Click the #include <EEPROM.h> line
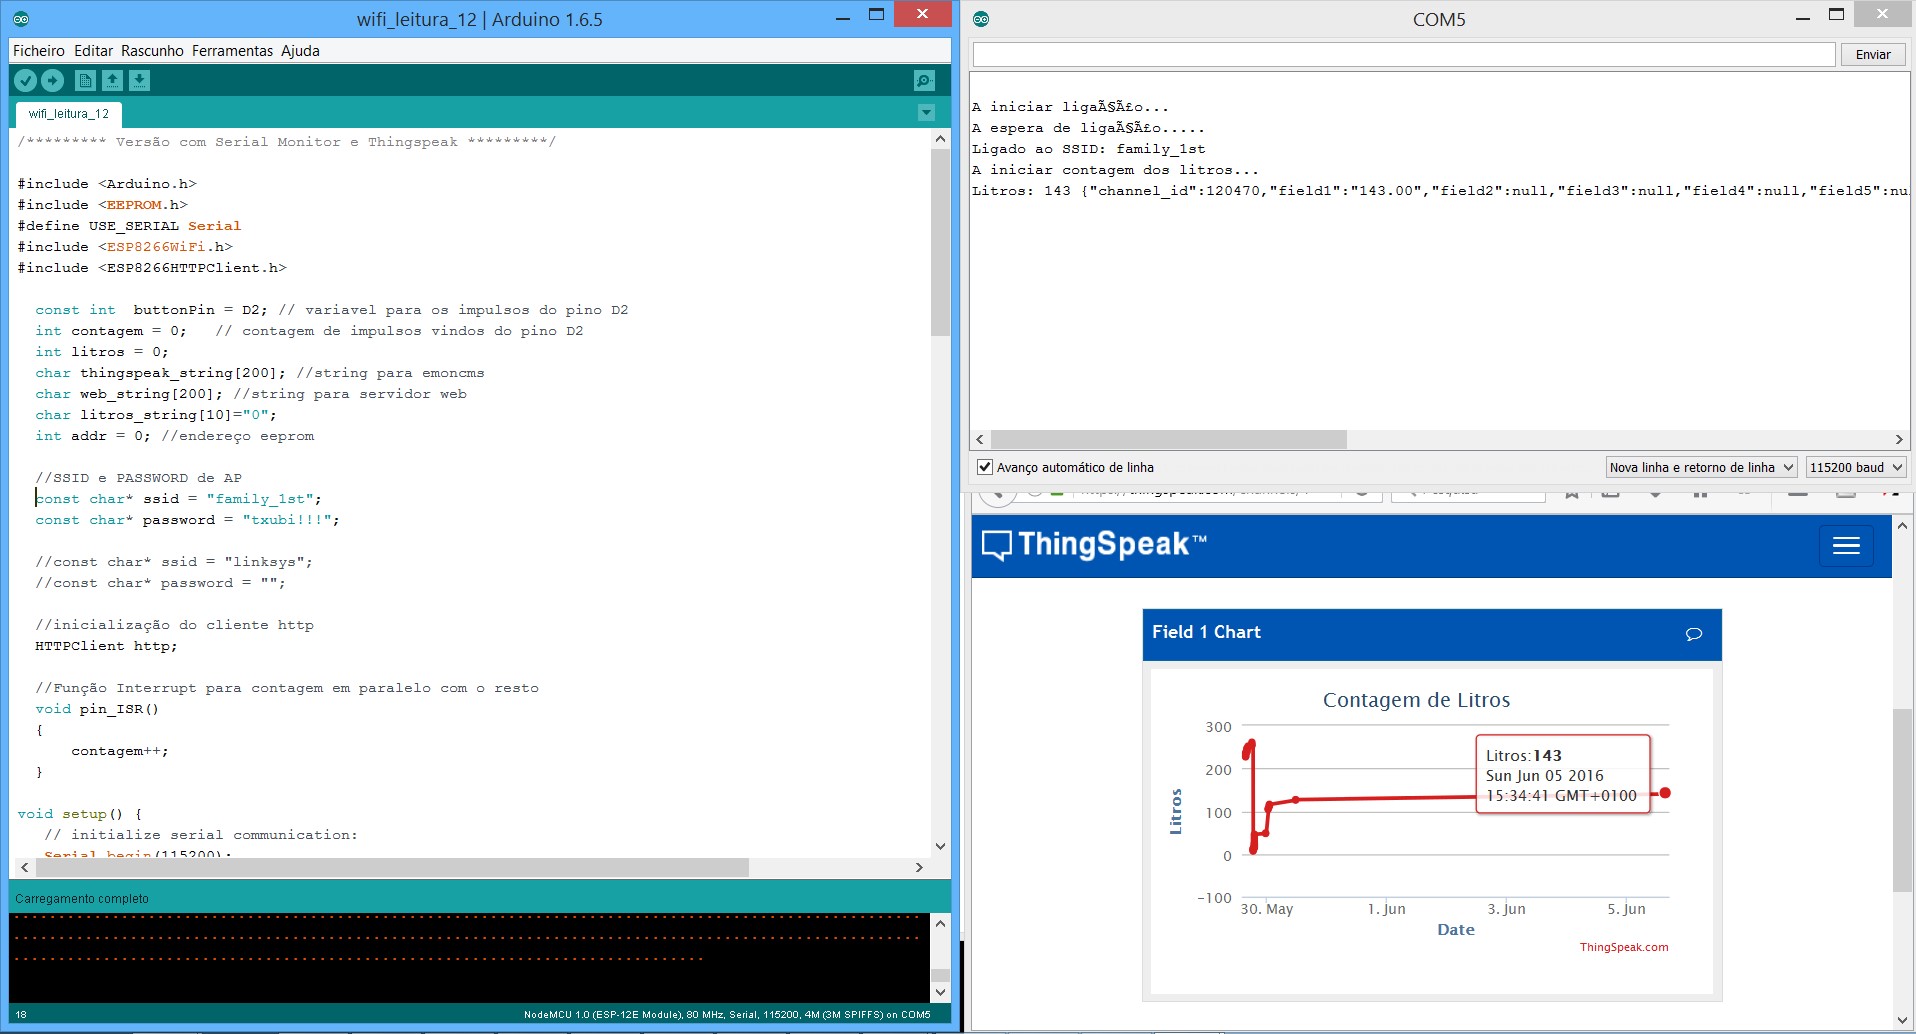This screenshot has width=1916, height=1034. [x=102, y=205]
